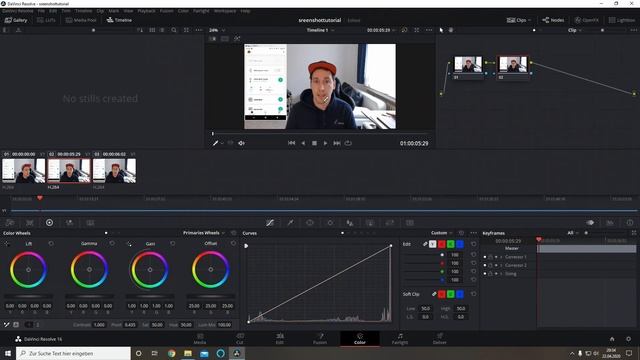
Task: Toggle green channel in curve Edit row
Action: [451, 244]
